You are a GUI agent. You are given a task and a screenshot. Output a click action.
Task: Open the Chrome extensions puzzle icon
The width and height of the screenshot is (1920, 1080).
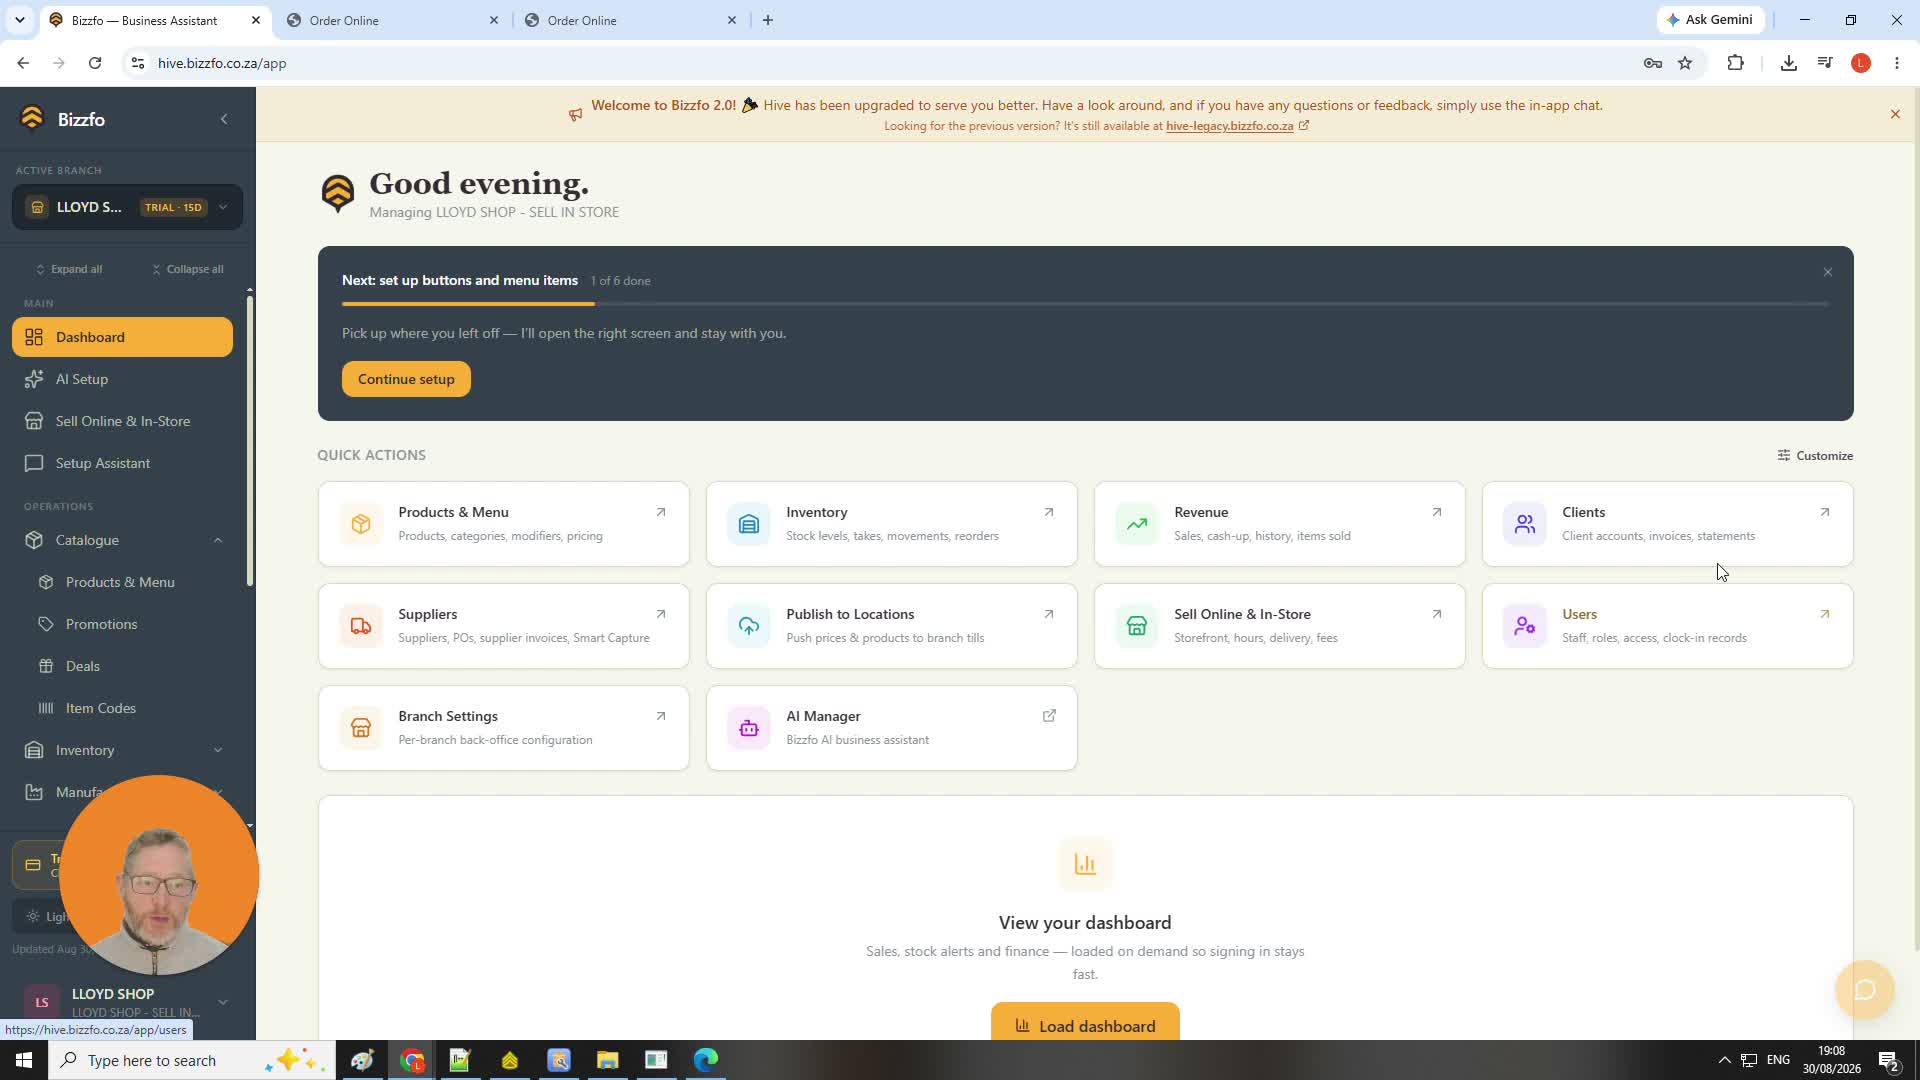pyautogui.click(x=1735, y=63)
